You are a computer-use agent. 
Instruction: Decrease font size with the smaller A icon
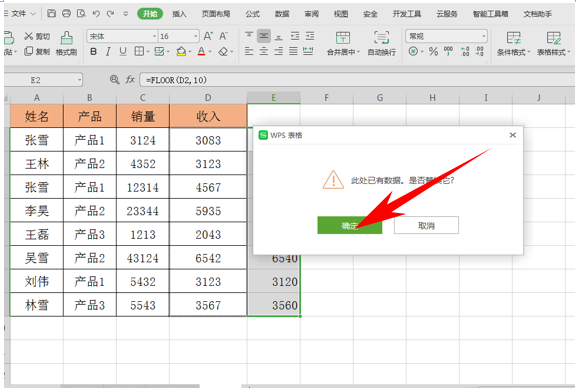coord(223,36)
